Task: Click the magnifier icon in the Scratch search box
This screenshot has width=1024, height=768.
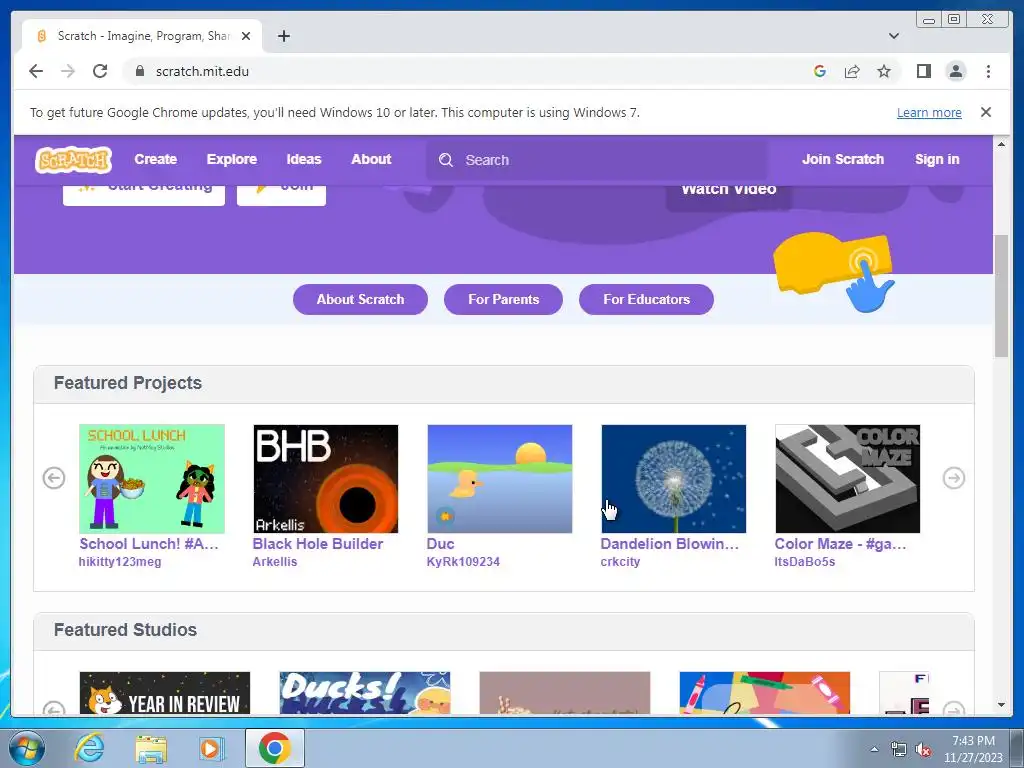Action: (x=446, y=160)
